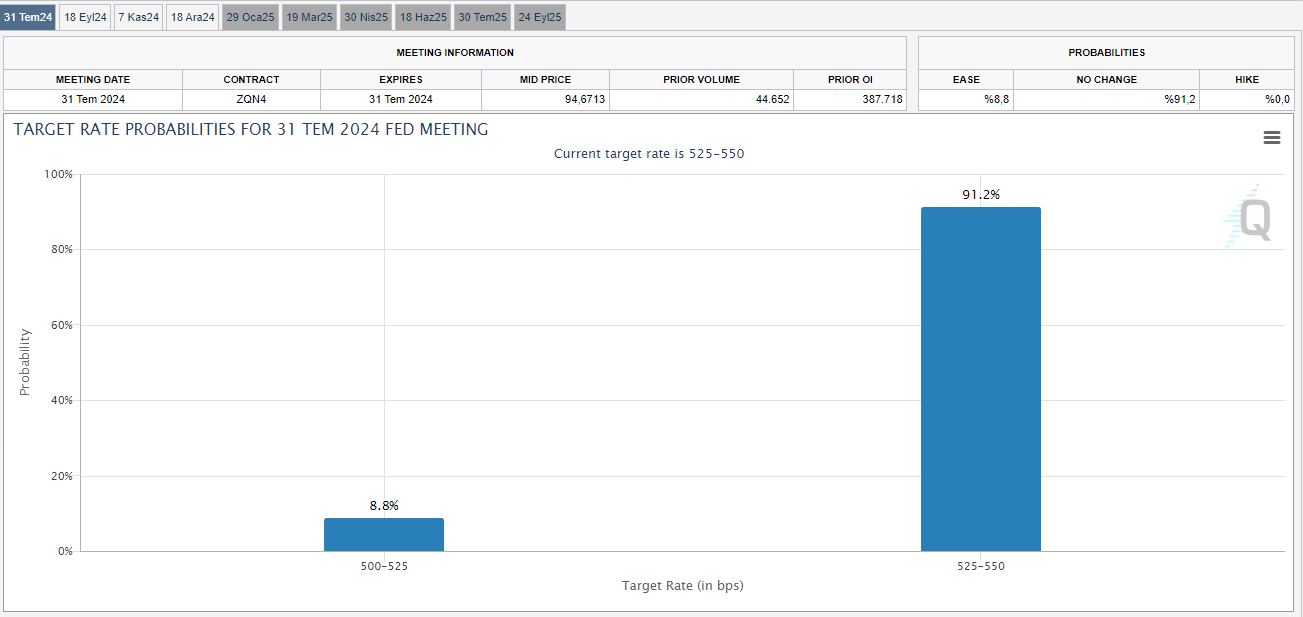The height and width of the screenshot is (617, 1303).
Task: Switch to the 18 Eyl24 tab
Action: click(x=85, y=17)
